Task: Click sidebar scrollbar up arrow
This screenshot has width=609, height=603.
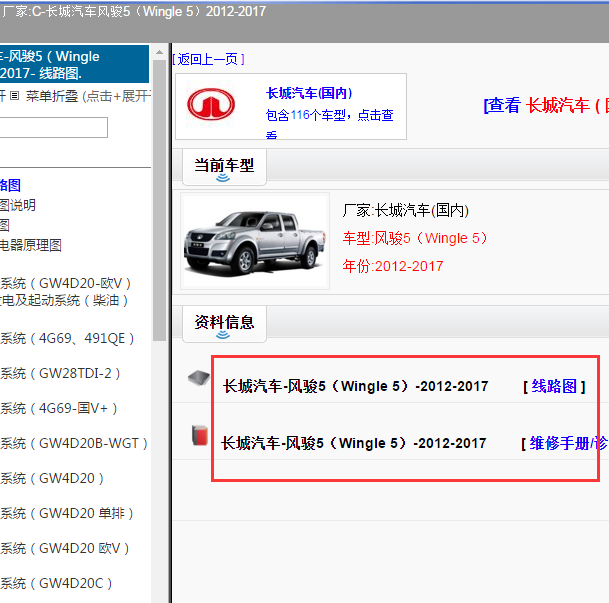Action: coord(159,52)
